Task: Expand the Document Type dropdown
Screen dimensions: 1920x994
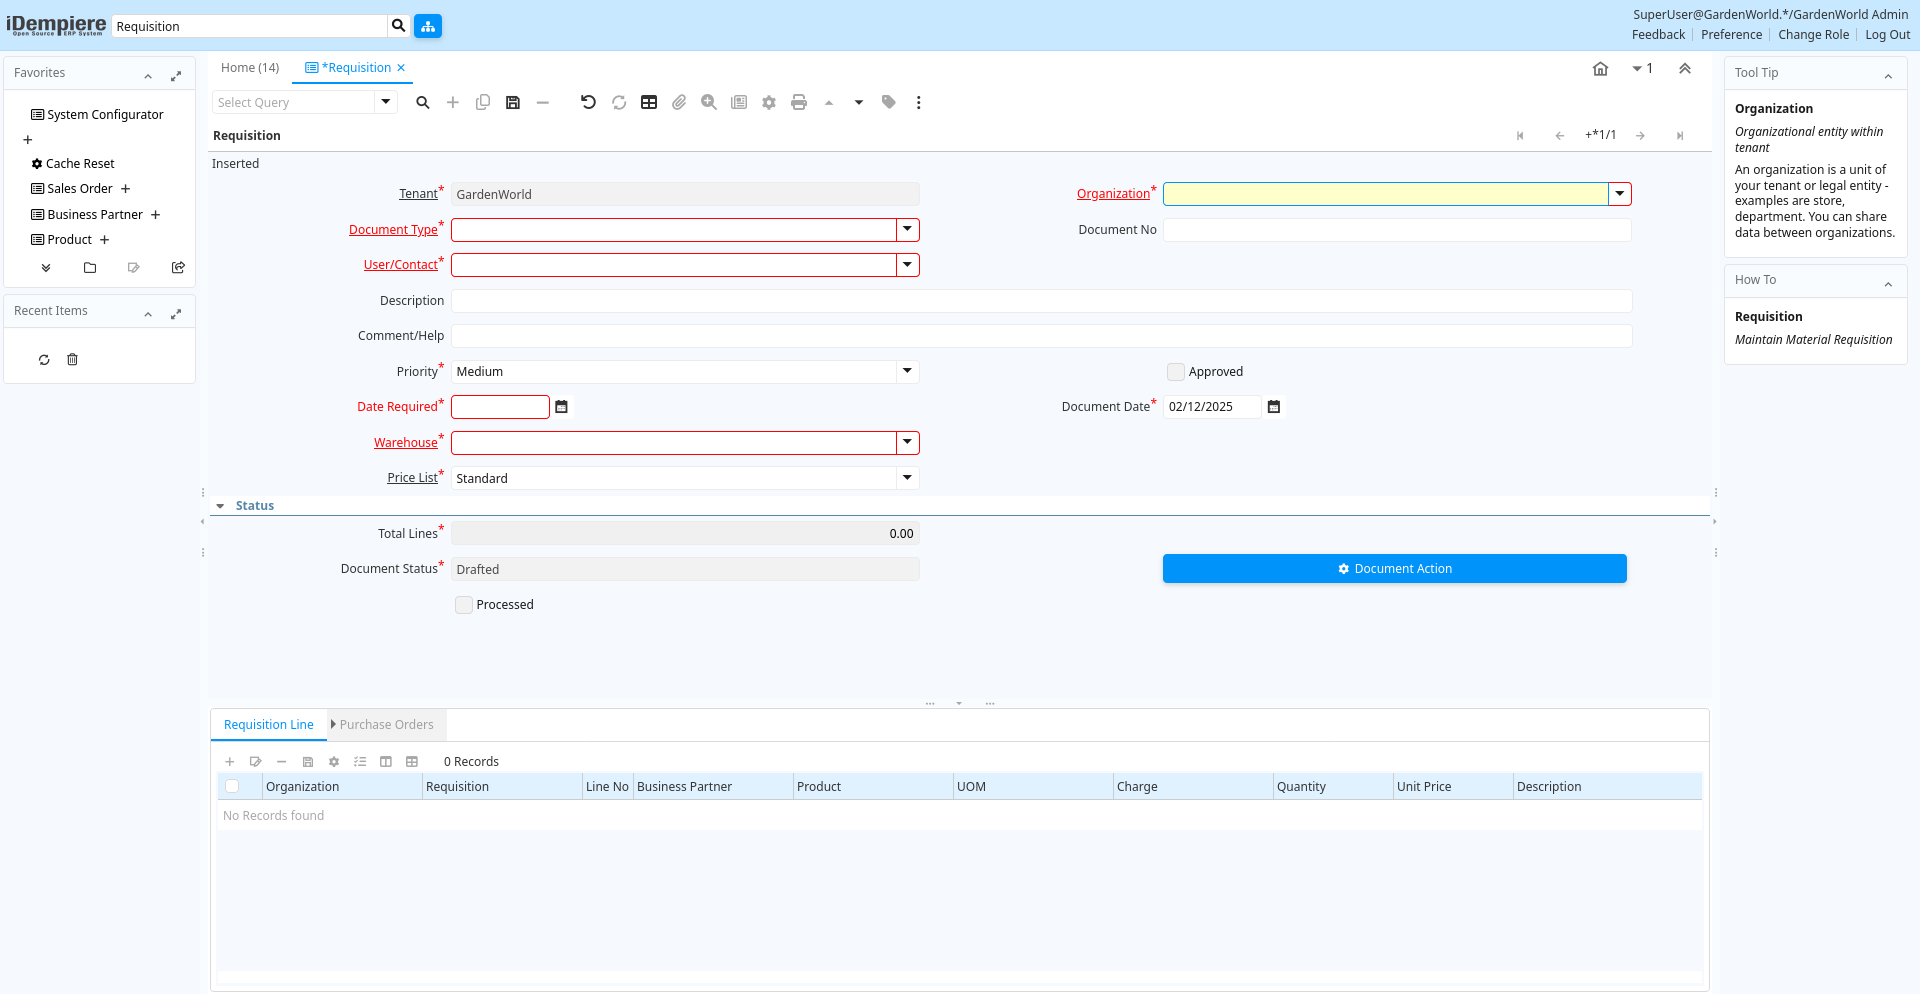Action: tap(907, 230)
